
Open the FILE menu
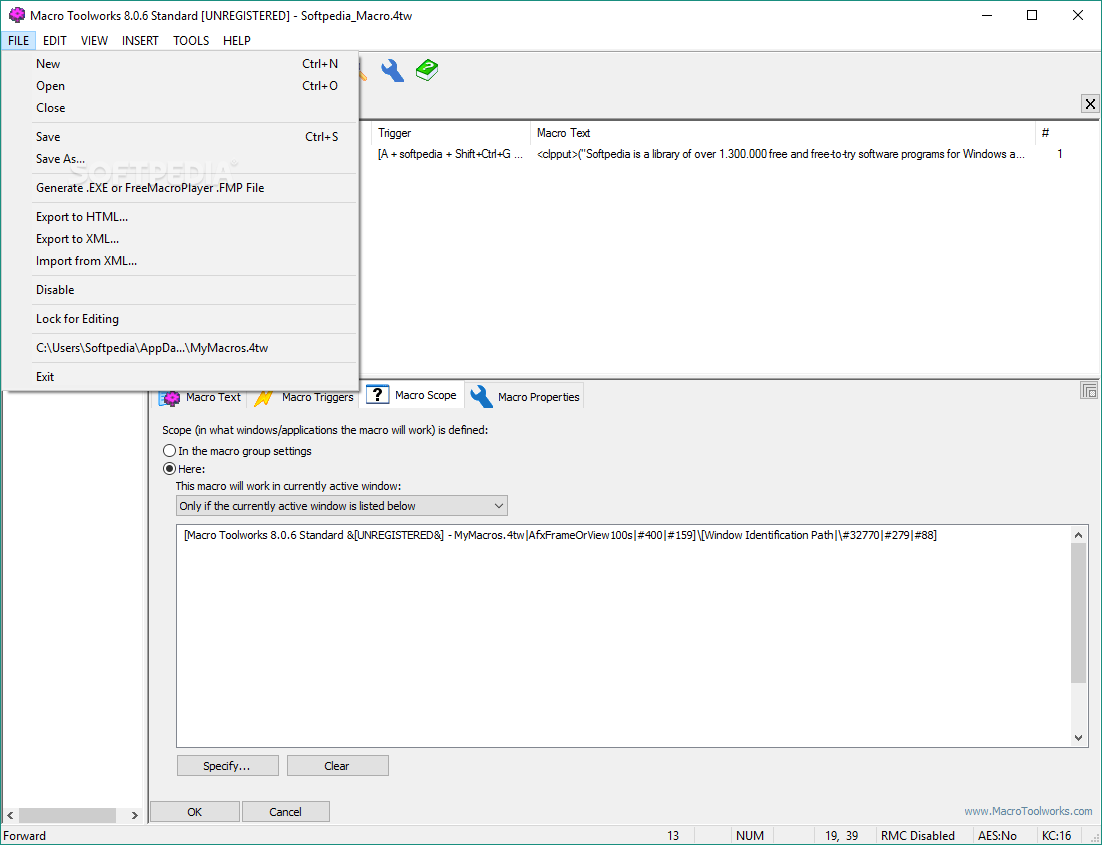[18, 41]
